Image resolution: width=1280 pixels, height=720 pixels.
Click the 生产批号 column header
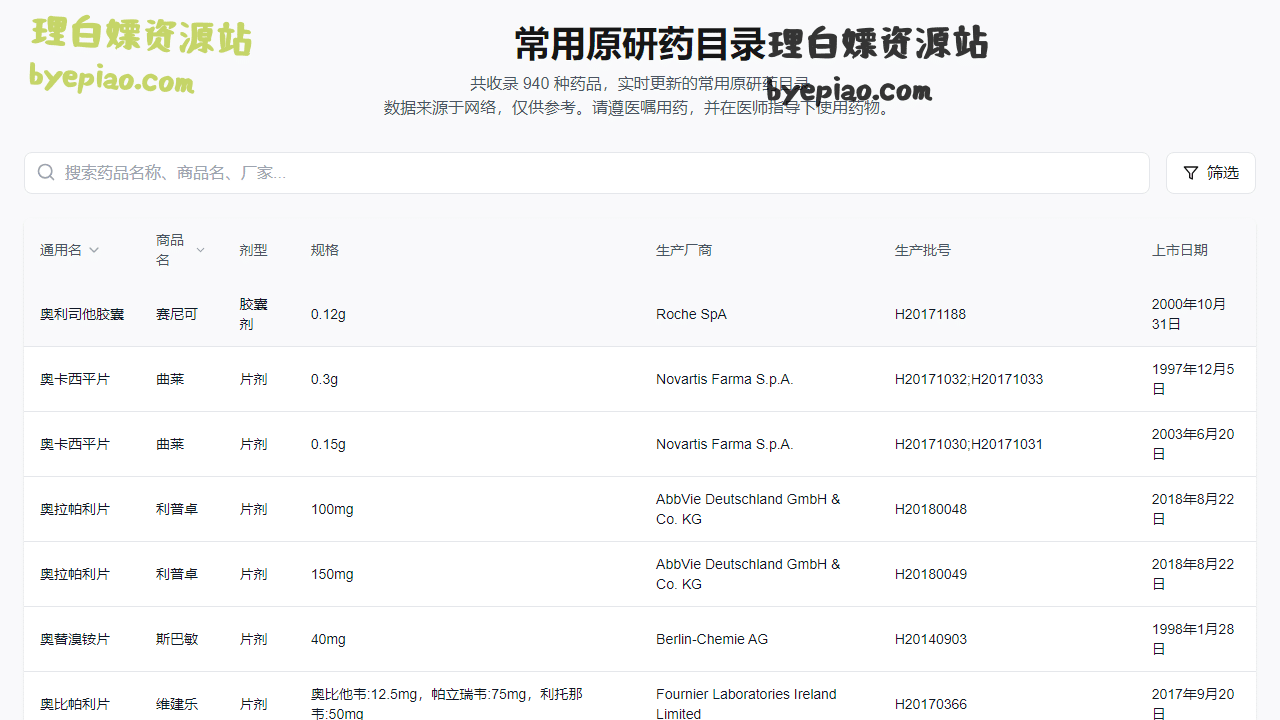[x=923, y=250]
